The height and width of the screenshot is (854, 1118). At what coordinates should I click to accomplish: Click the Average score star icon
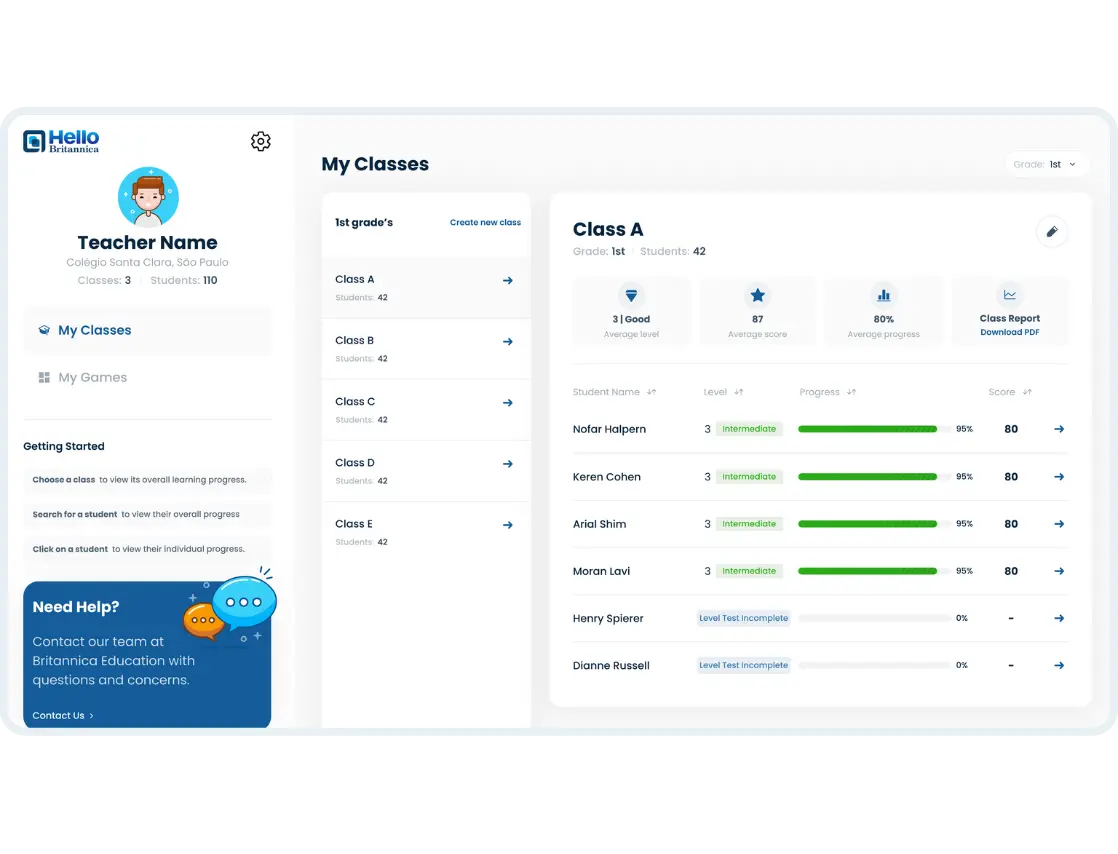click(757, 295)
